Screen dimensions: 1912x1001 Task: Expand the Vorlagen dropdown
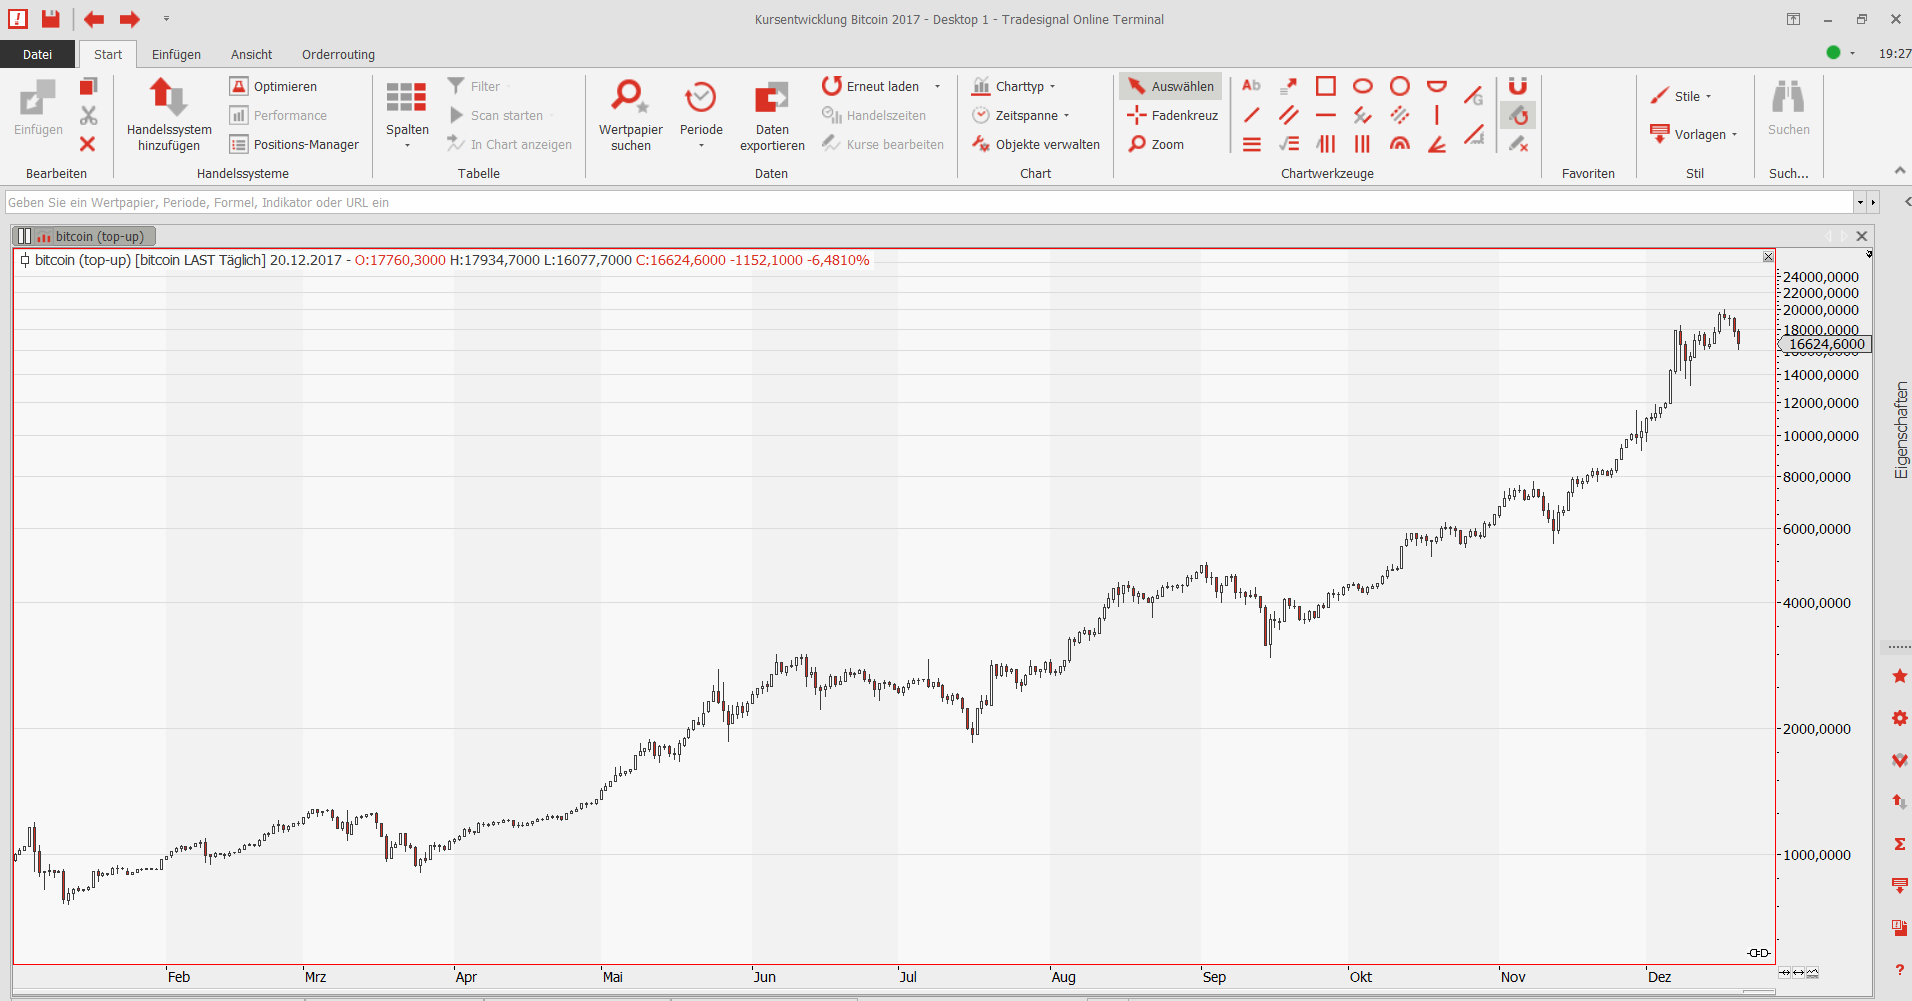[1700, 134]
